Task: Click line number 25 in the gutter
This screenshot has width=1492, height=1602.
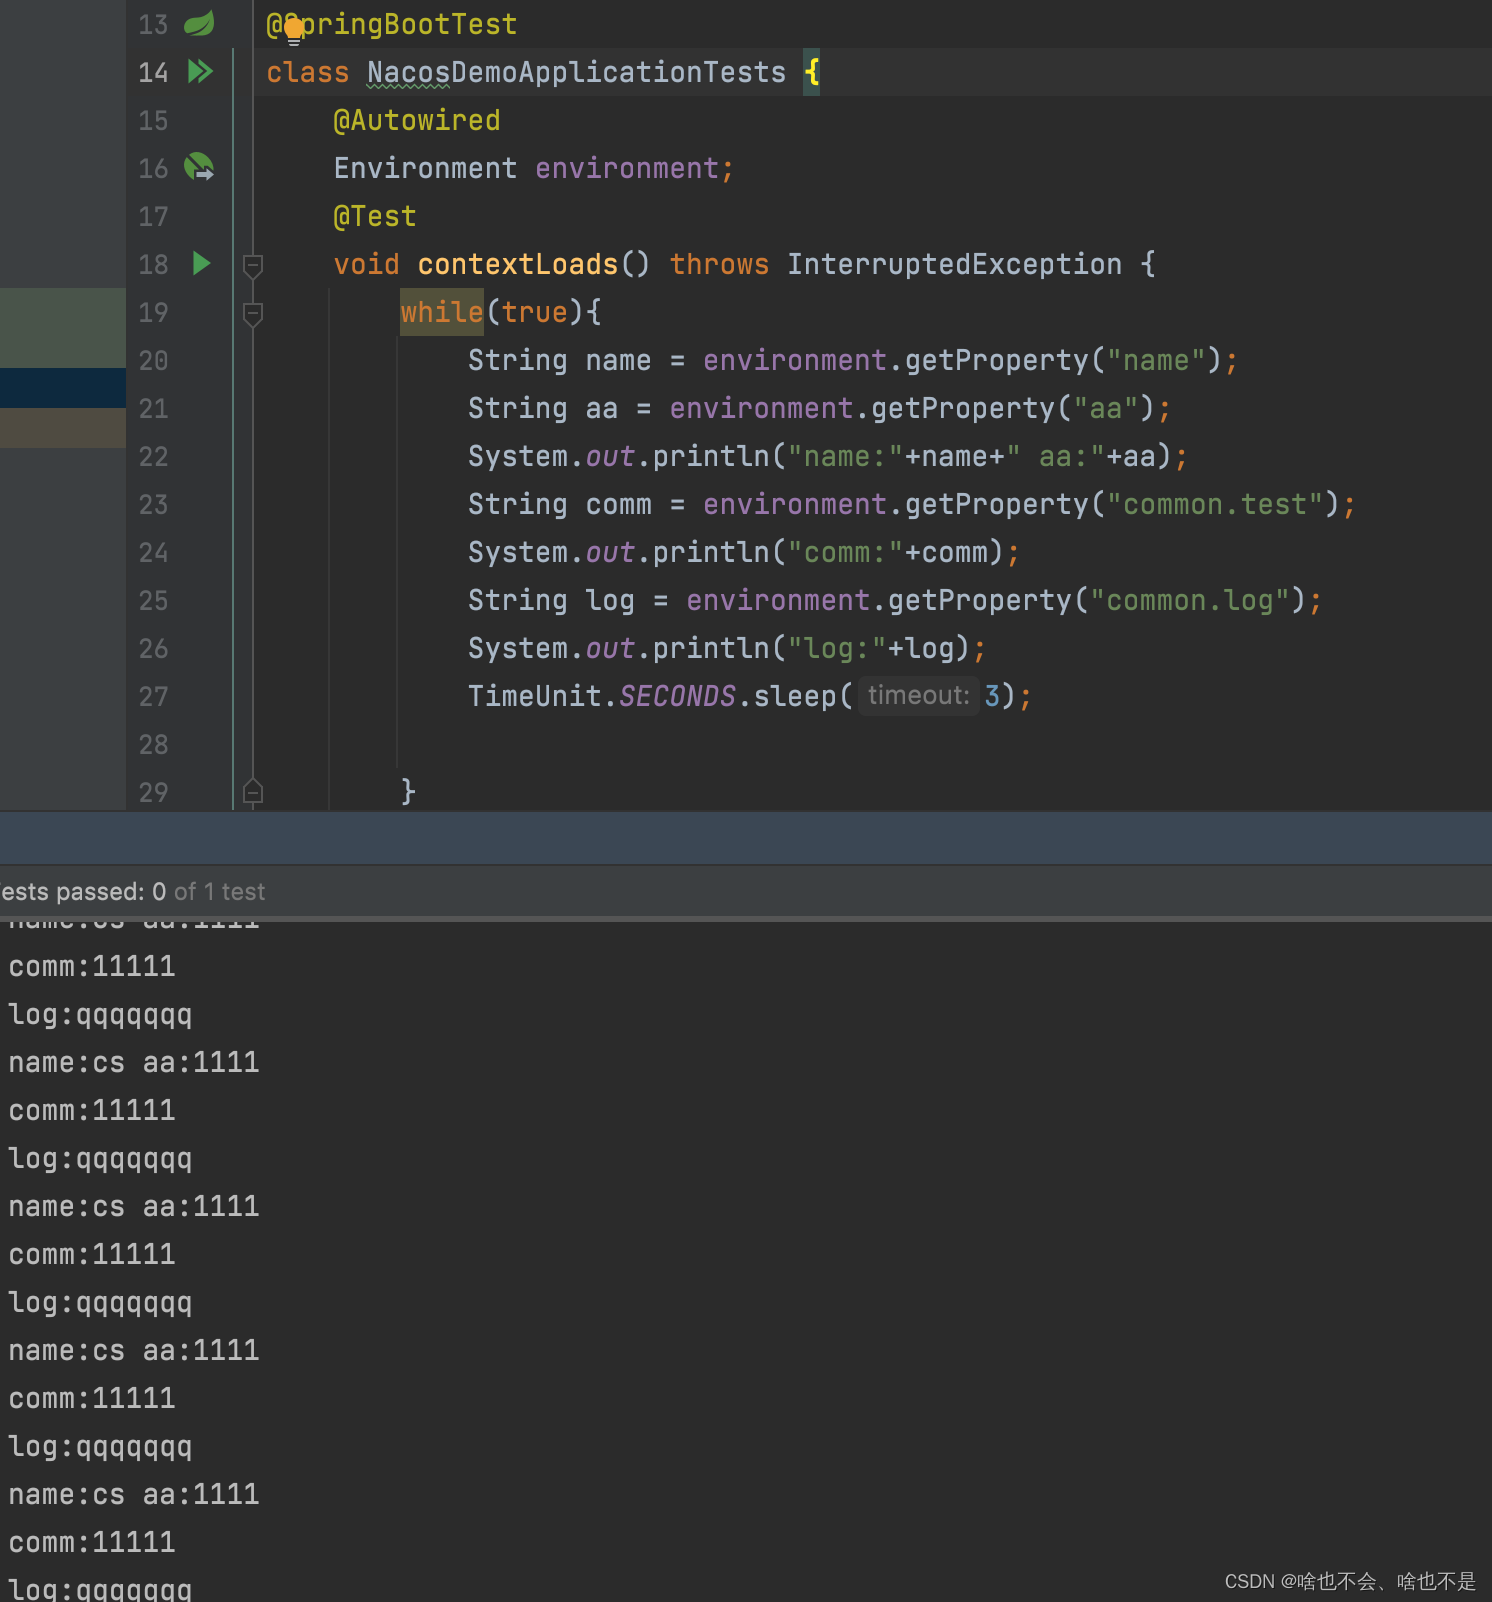Action: (153, 601)
